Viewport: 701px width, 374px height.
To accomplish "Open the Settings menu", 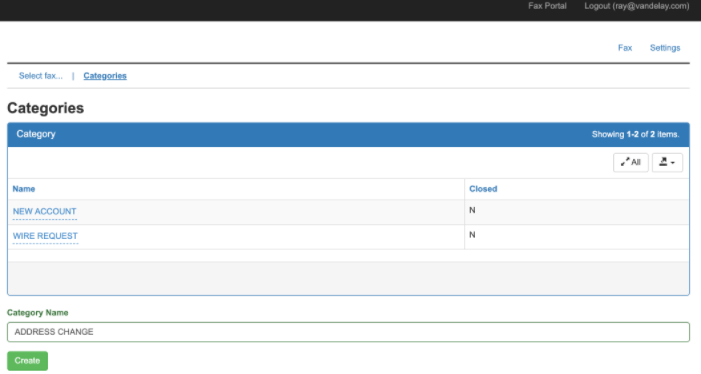I will (665, 48).
